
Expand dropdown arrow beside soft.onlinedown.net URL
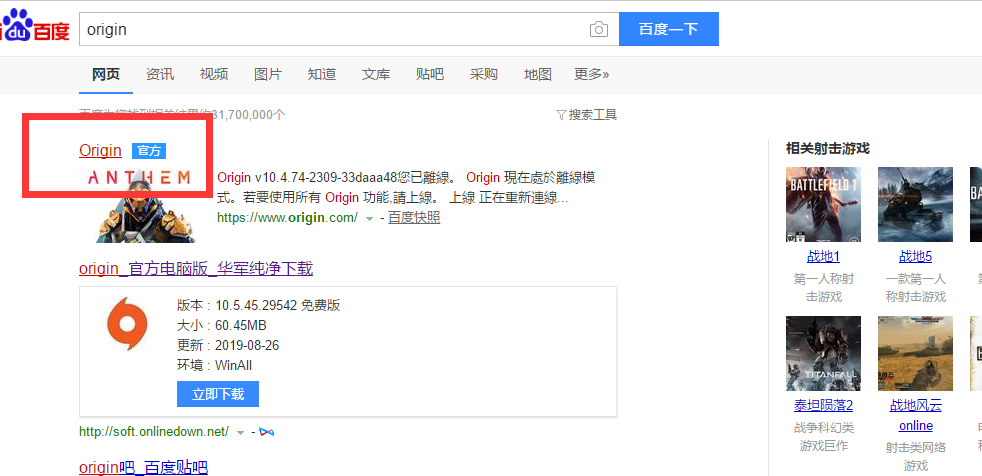(240, 432)
